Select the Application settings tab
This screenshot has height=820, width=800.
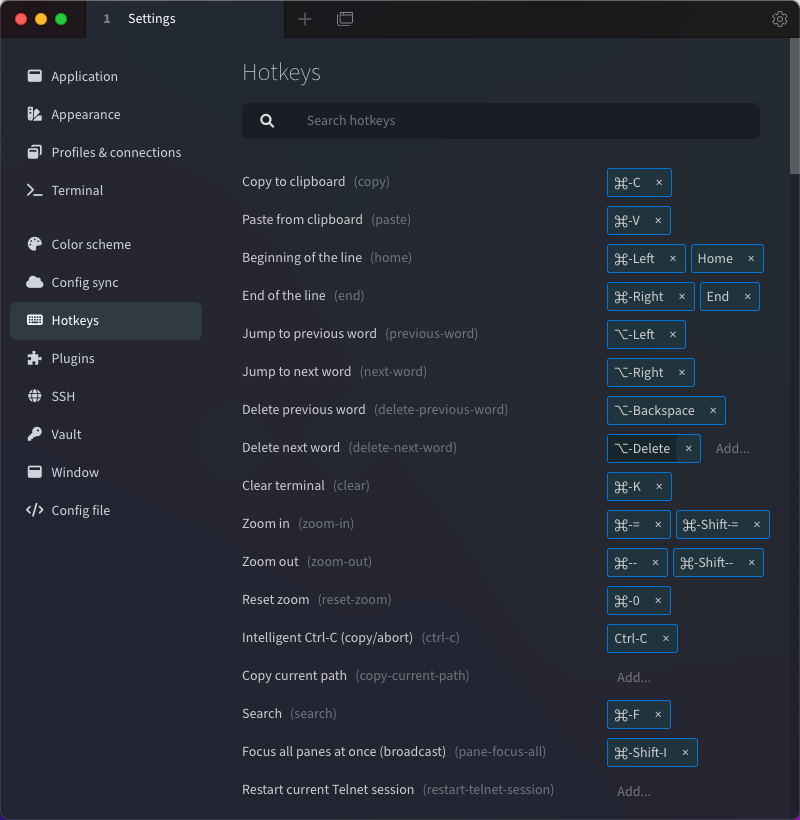point(84,76)
